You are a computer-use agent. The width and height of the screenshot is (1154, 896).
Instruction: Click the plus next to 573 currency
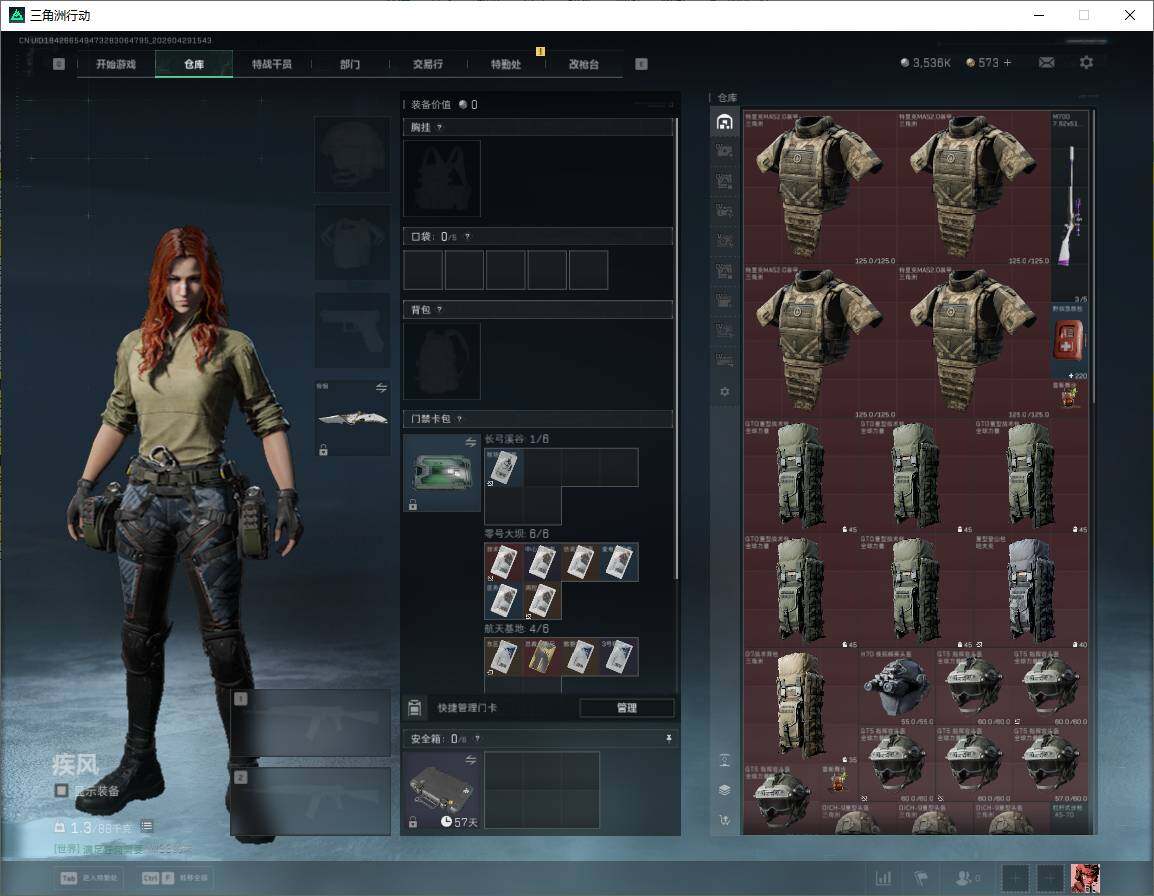coord(1007,63)
